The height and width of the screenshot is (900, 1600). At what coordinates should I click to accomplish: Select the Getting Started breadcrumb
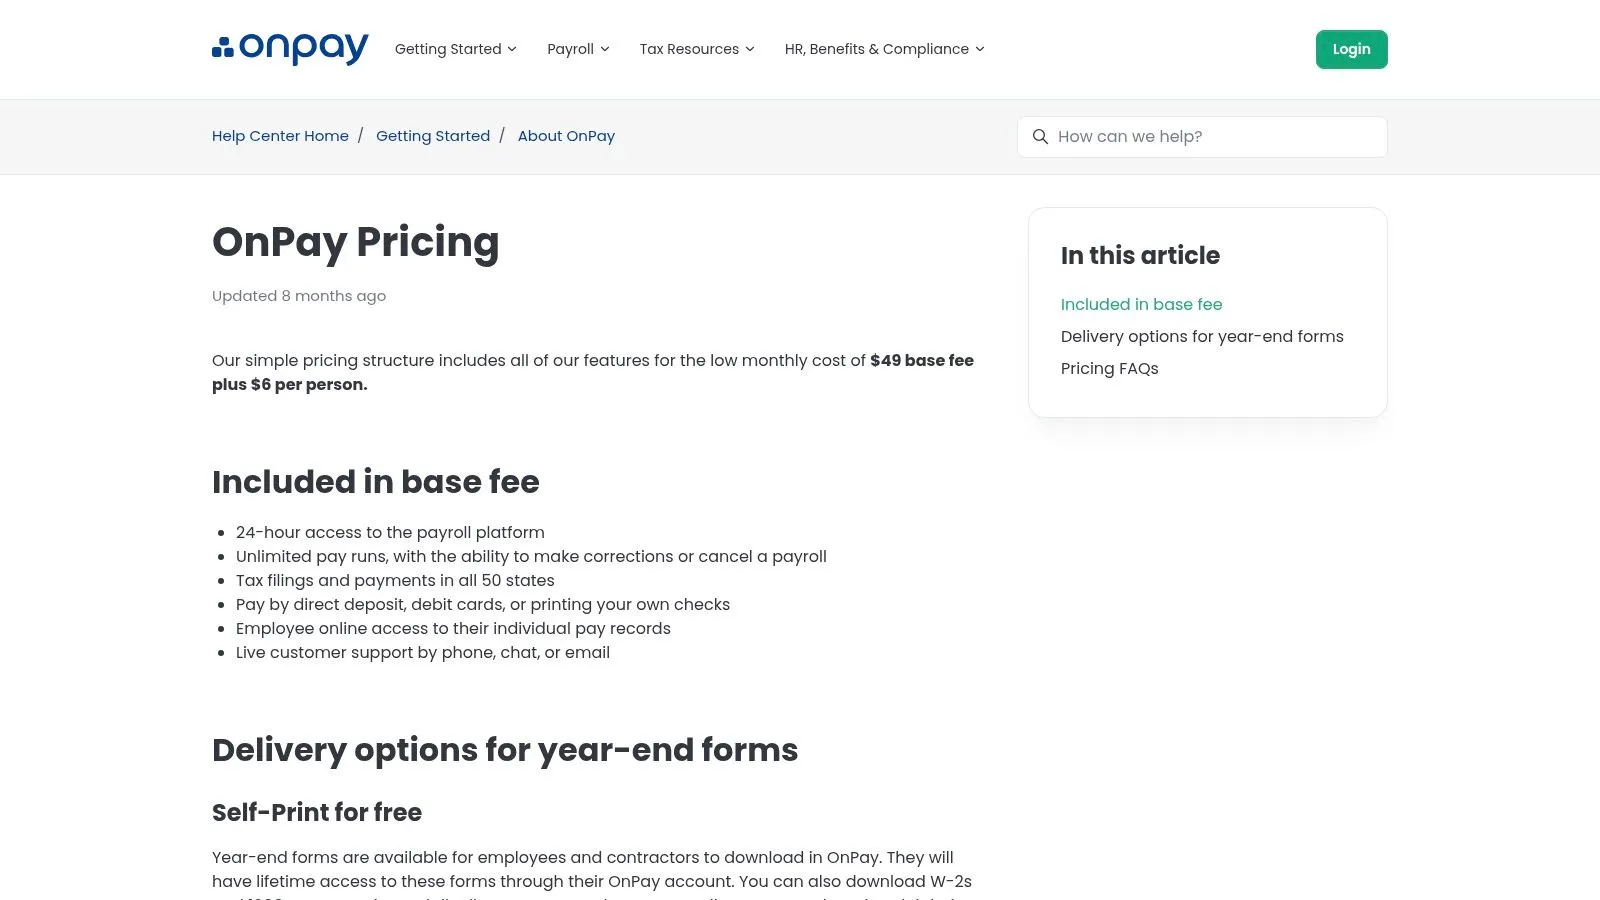(433, 136)
